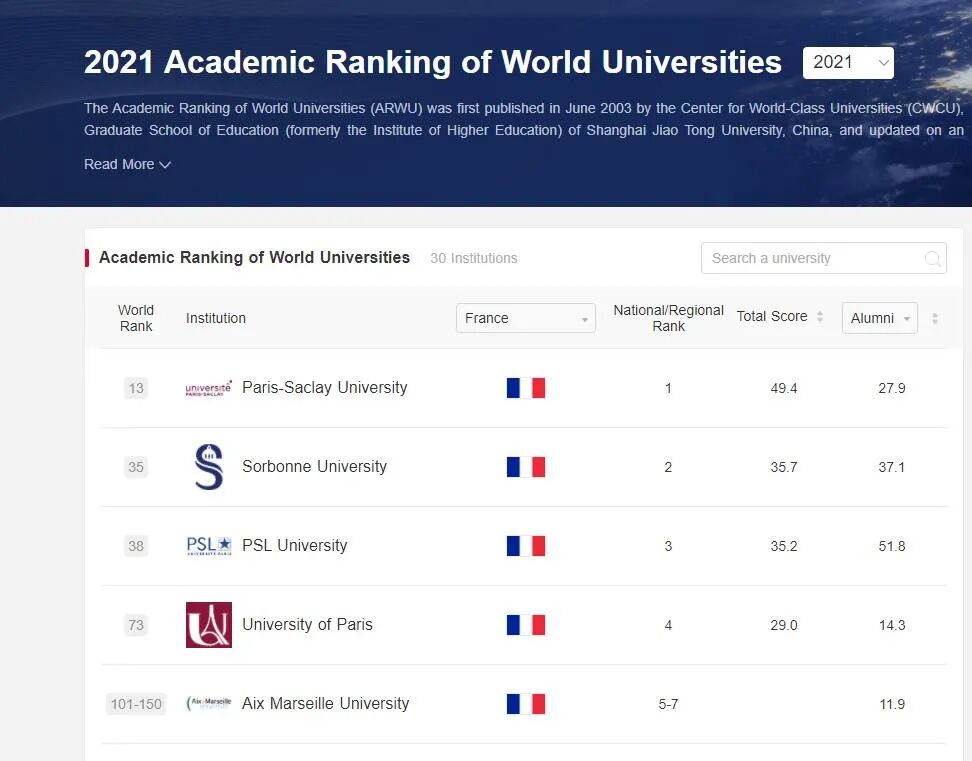972x761 pixels.
Task: Click the Aix Marseille University logo
Action: point(209,703)
